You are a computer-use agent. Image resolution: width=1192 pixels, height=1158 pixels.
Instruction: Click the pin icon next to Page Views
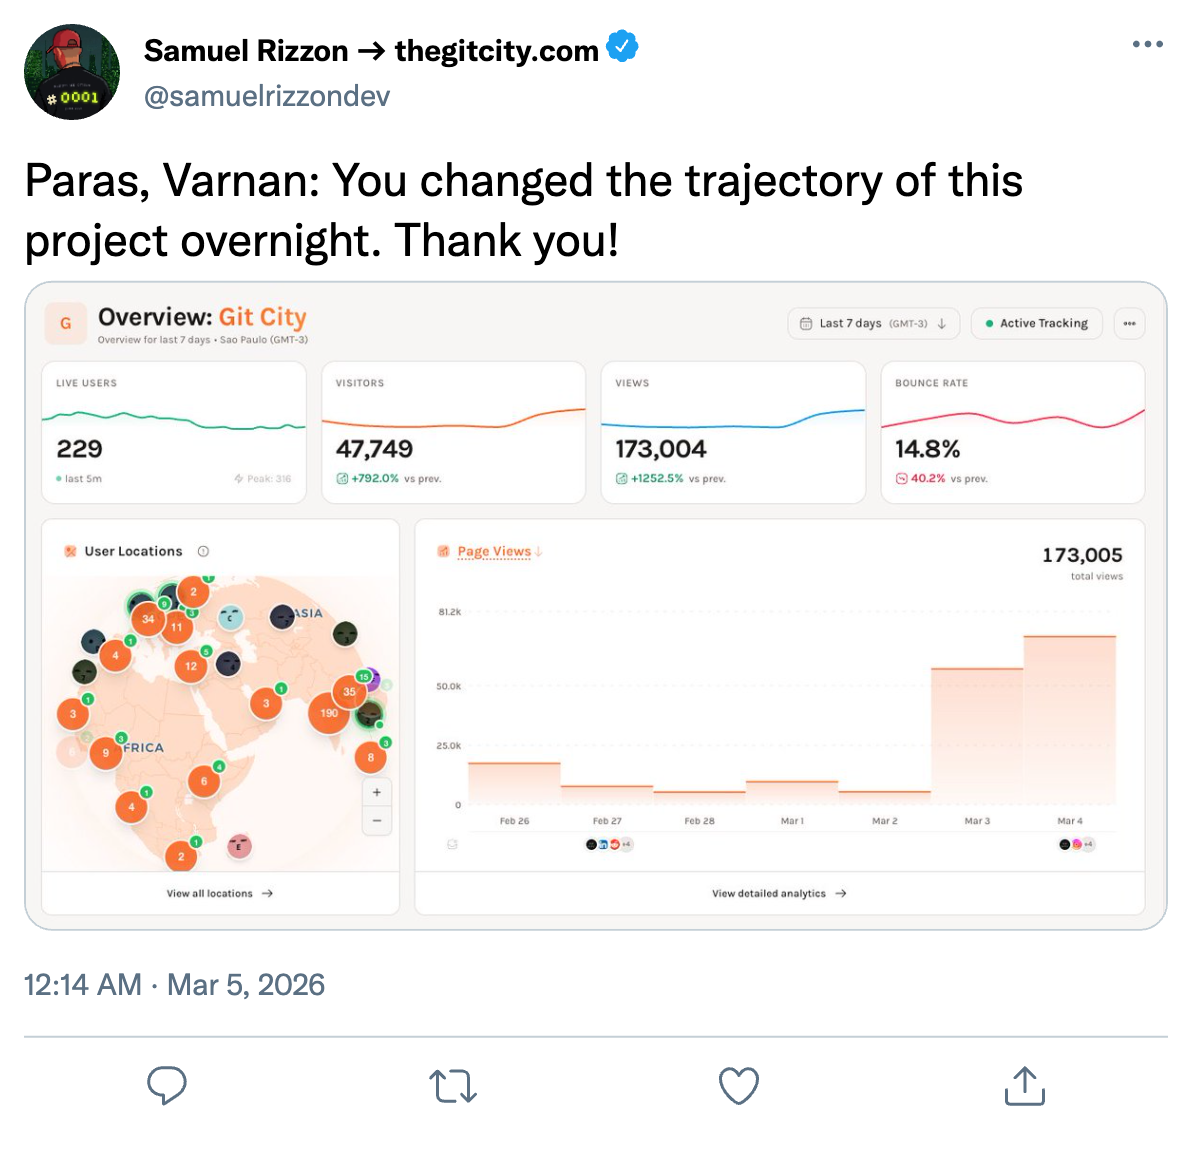[x=442, y=551]
